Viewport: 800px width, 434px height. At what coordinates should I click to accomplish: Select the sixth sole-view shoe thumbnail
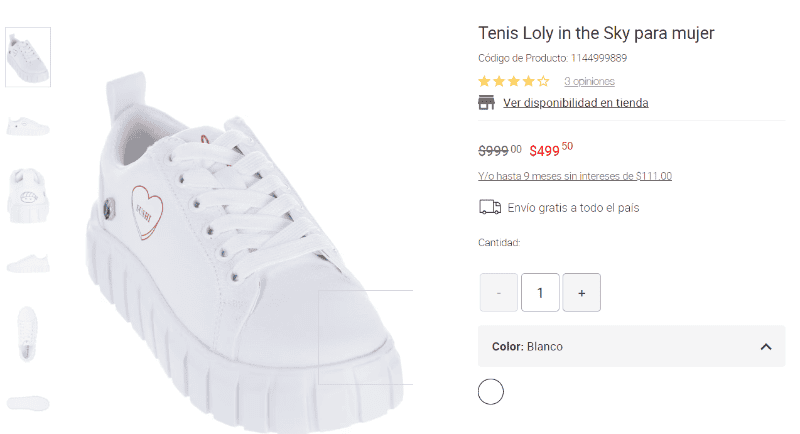click(x=28, y=403)
